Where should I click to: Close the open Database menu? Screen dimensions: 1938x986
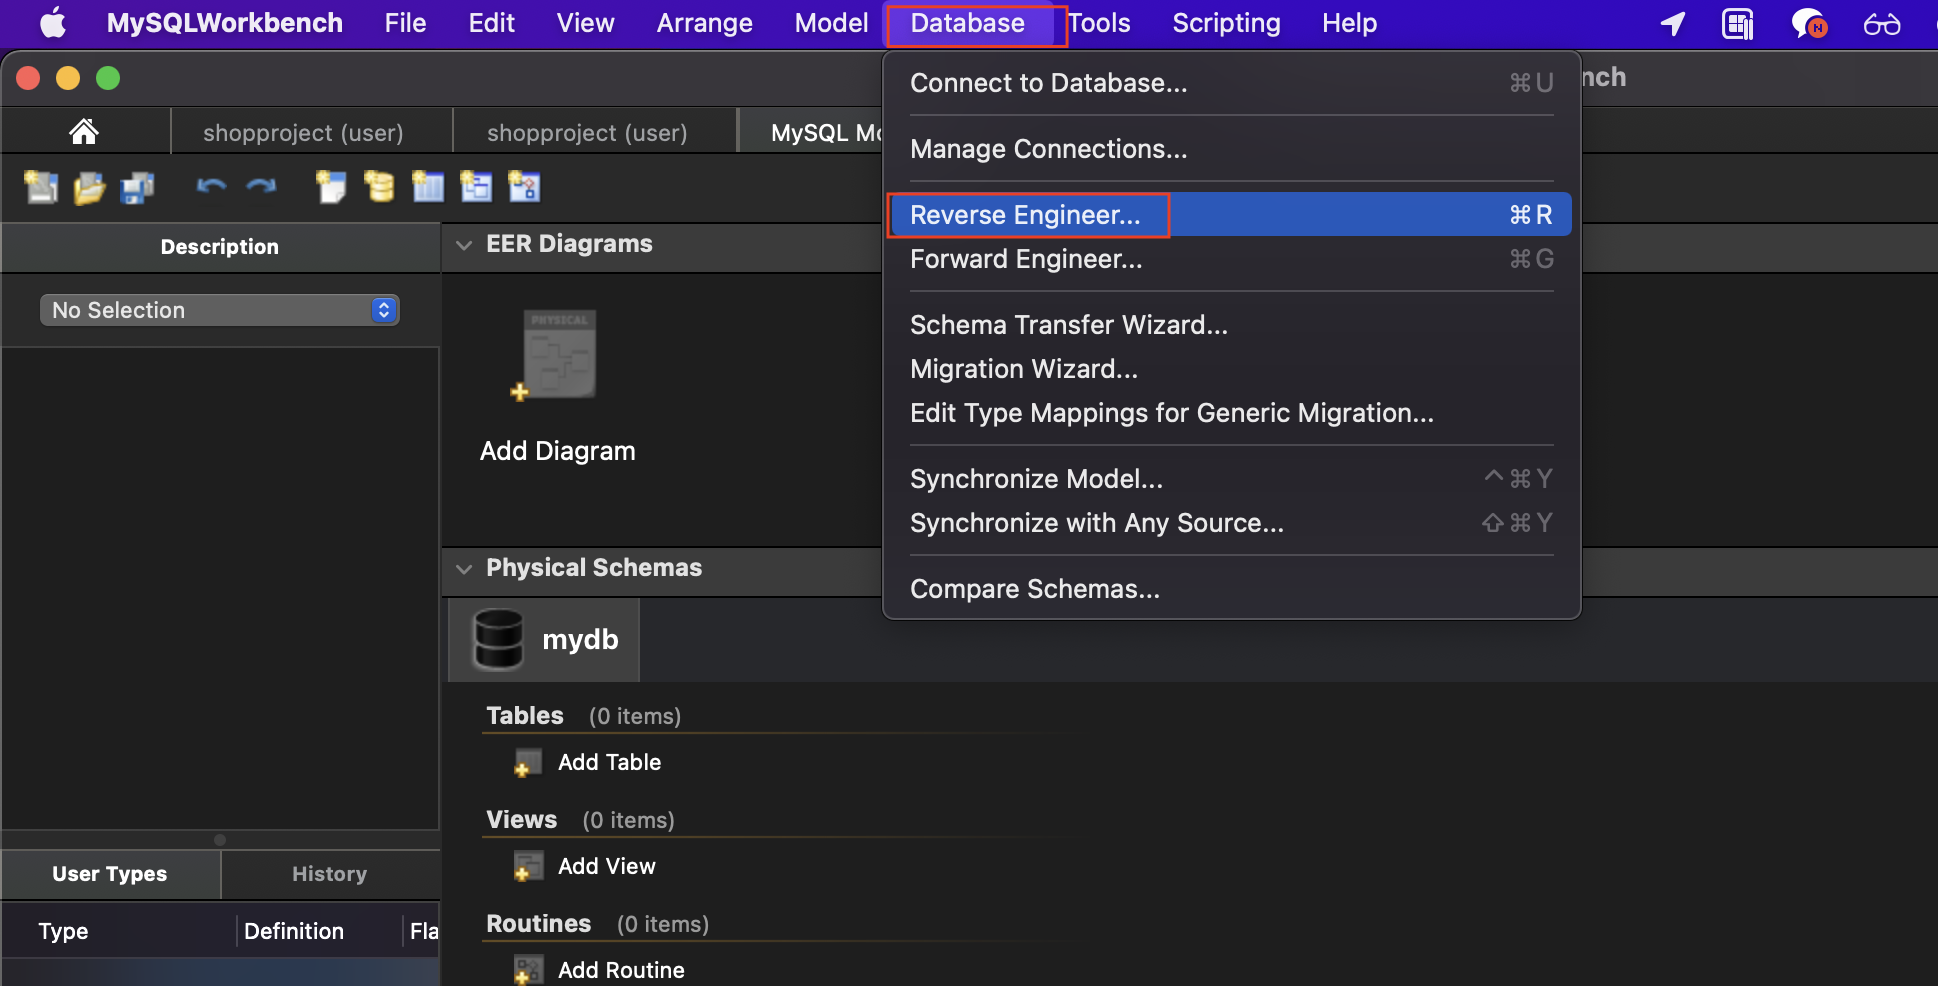click(x=968, y=23)
